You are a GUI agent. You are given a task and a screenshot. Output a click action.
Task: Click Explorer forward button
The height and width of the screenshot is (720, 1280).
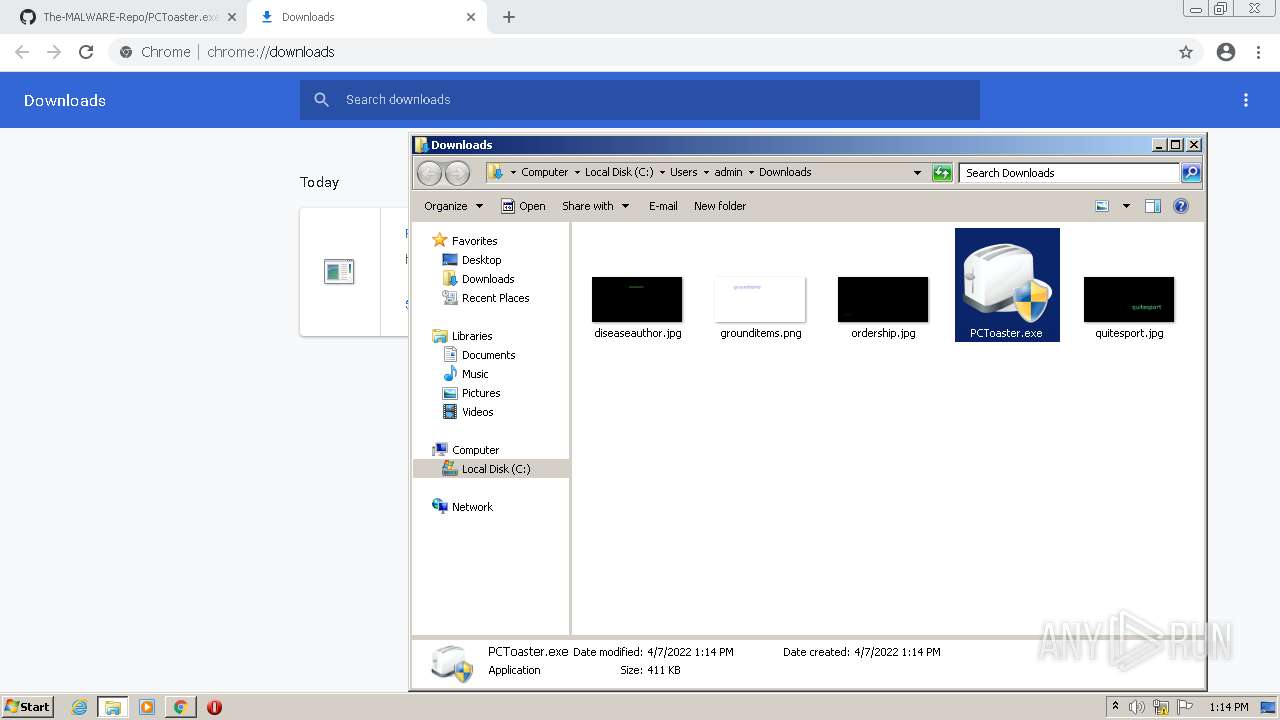coord(457,173)
